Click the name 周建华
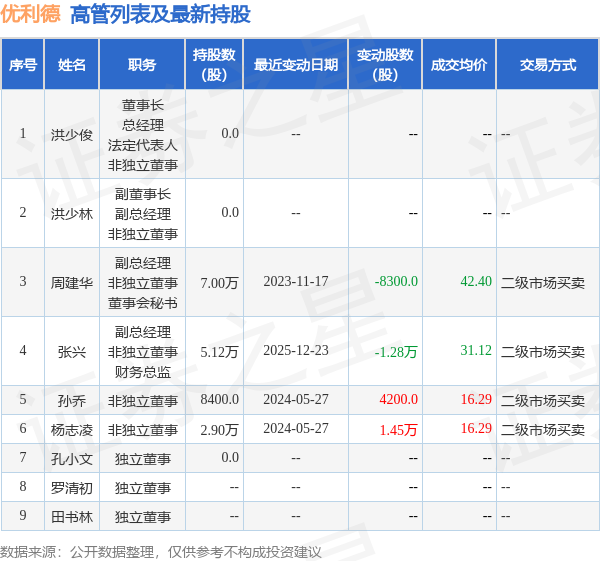Viewport: 600px width, 561px height. click(72, 283)
